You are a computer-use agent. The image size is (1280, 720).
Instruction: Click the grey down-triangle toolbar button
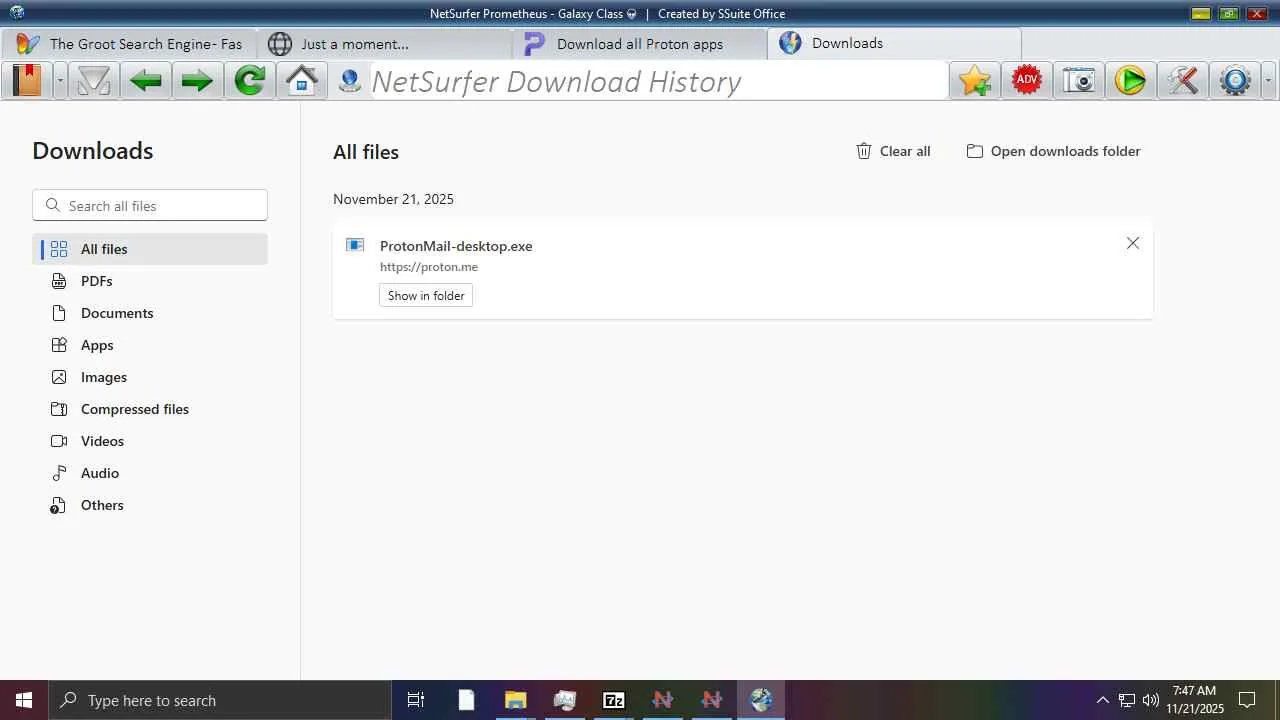94,80
